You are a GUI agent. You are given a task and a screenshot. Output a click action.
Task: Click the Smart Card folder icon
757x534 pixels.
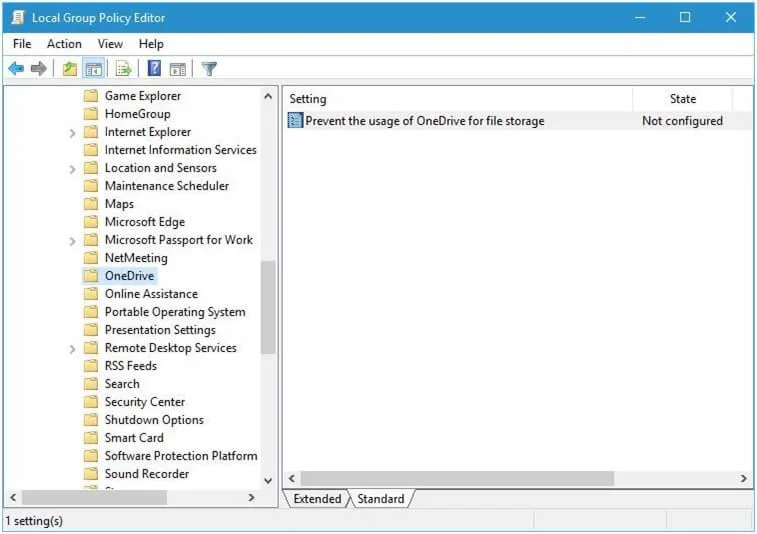[x=91, y=438]
